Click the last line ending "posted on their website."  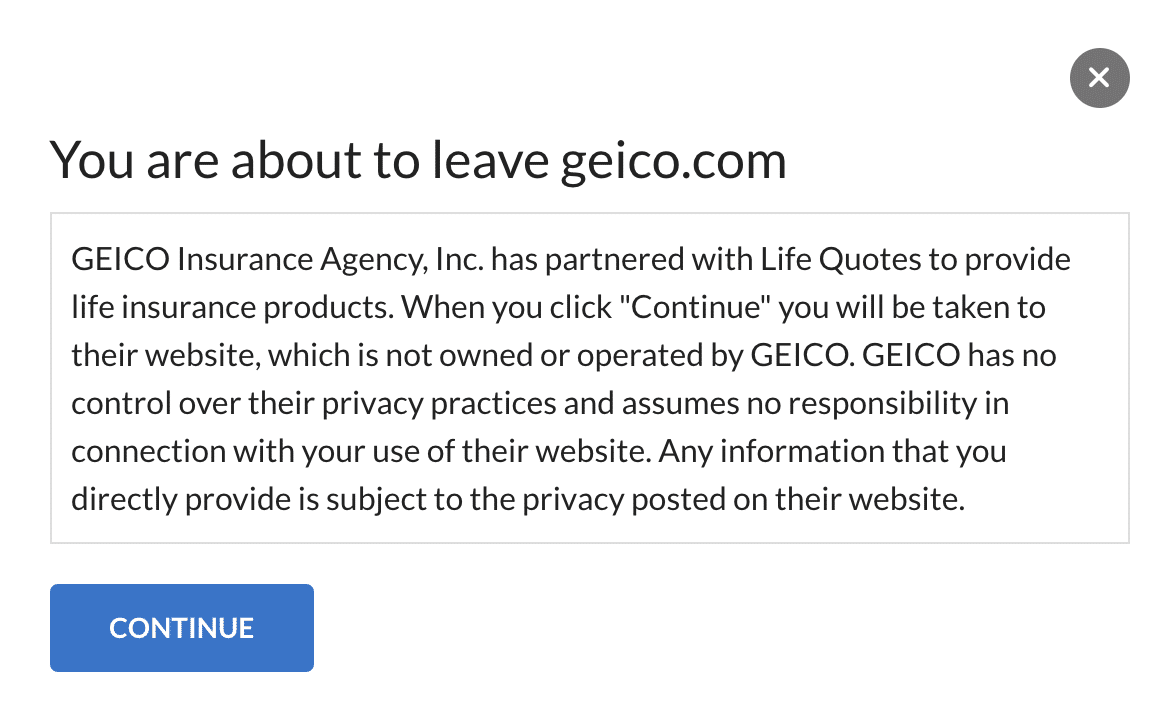pos(518,499)
